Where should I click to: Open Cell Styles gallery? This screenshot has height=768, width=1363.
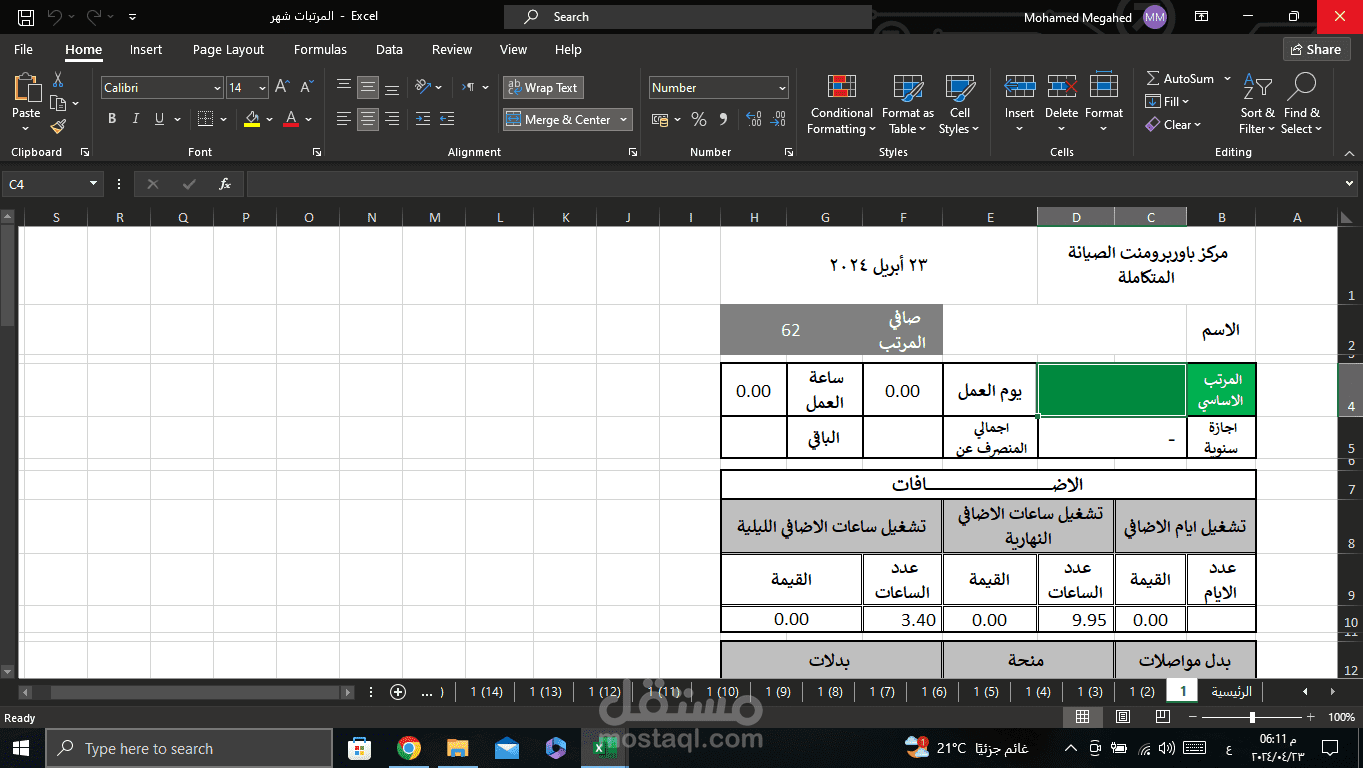(x=960, y=104)
